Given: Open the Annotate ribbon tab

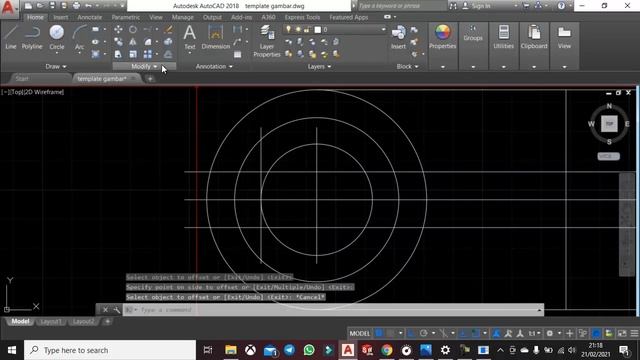Looking at the screenshot, I should [x=90, y=17].
